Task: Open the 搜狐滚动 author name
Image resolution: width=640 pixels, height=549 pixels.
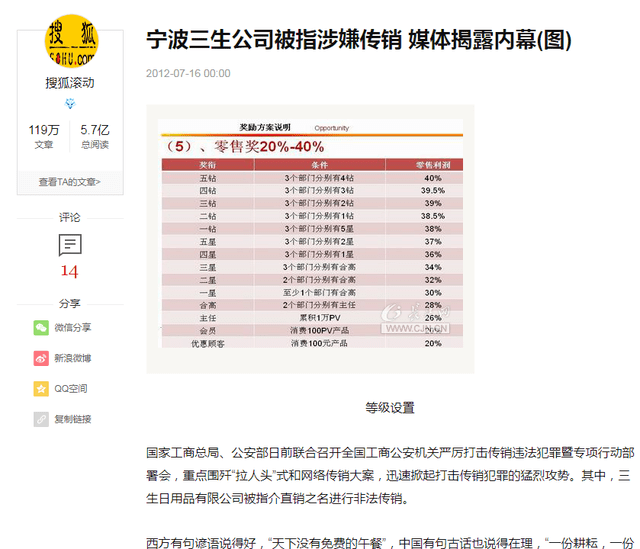Action: pos(70,83)
